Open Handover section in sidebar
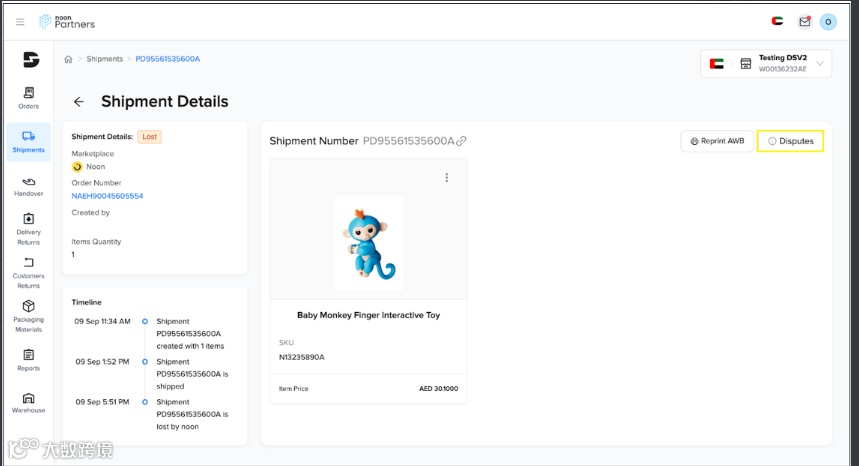859x466 pixels. pos(28,186)
